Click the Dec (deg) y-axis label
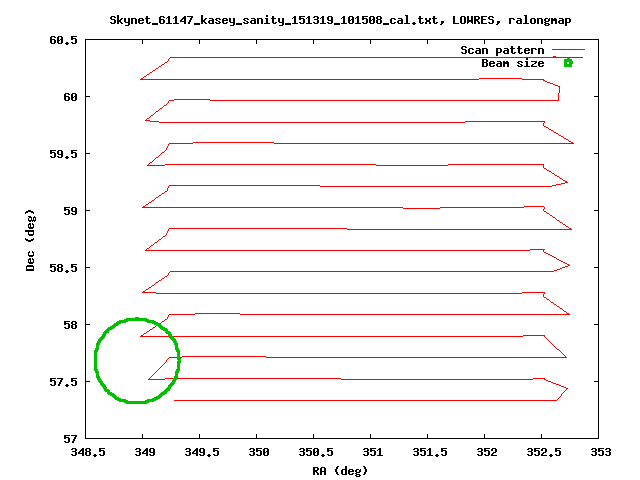The height and width of the screenshot is (480, 640). (31, 240)
